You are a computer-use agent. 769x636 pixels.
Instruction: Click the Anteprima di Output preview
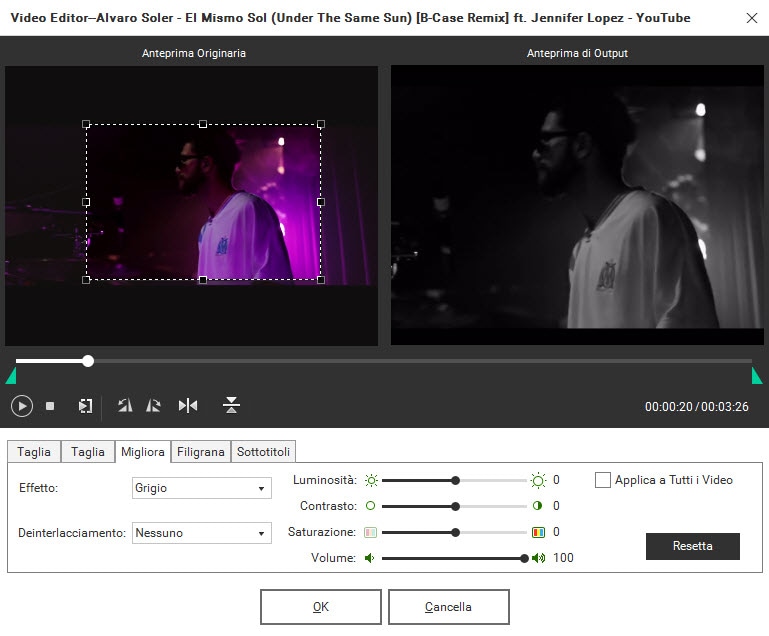point(577,205)
